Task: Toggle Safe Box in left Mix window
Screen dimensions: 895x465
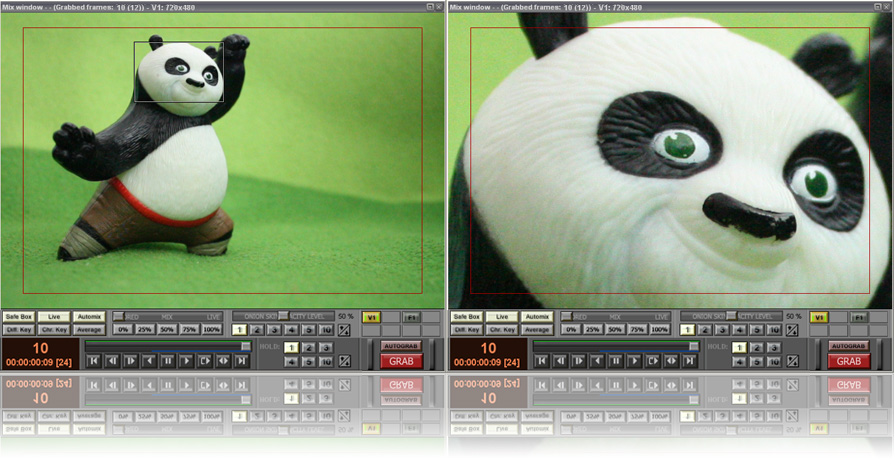Action: click(19, 317)
